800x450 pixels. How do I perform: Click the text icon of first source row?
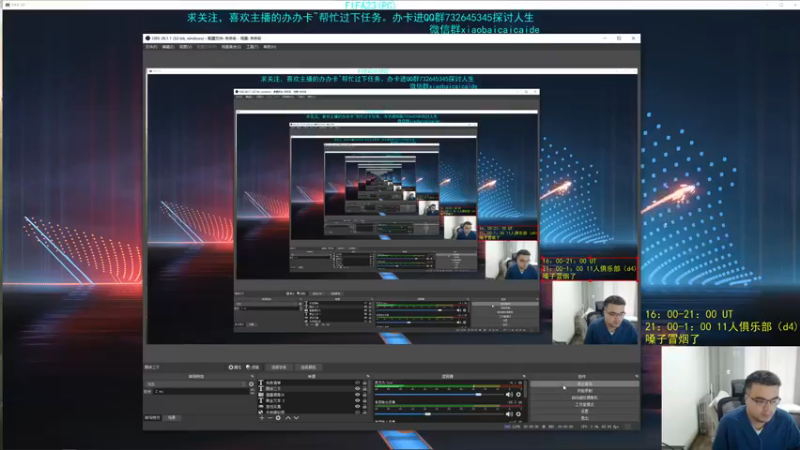(261, 383)
